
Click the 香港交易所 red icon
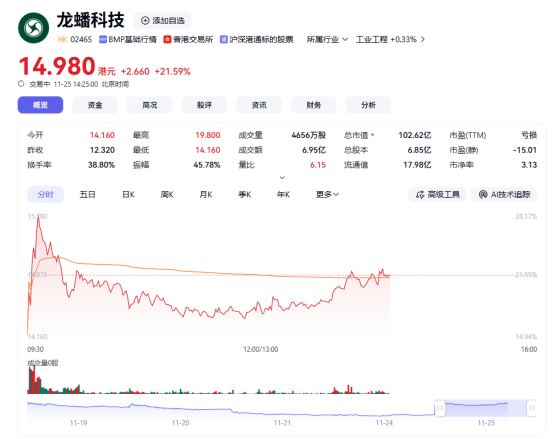click(167, 40)
